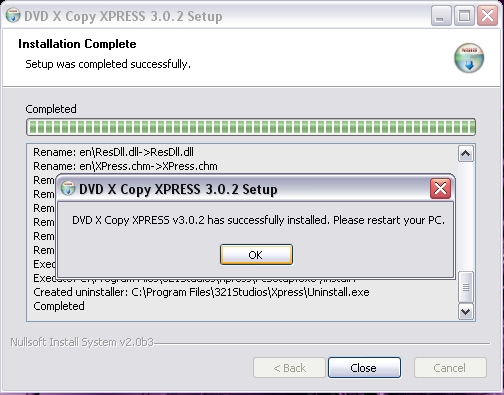Click the popup dialog's title bar icon
Image resolution: width=504 pixels, height=395 pixels.
(68, 189)
